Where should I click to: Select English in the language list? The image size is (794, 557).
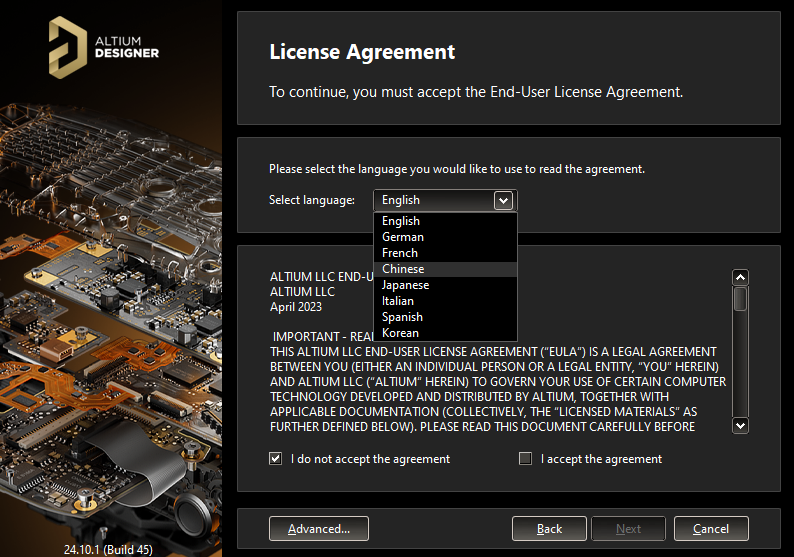[445, 221]
